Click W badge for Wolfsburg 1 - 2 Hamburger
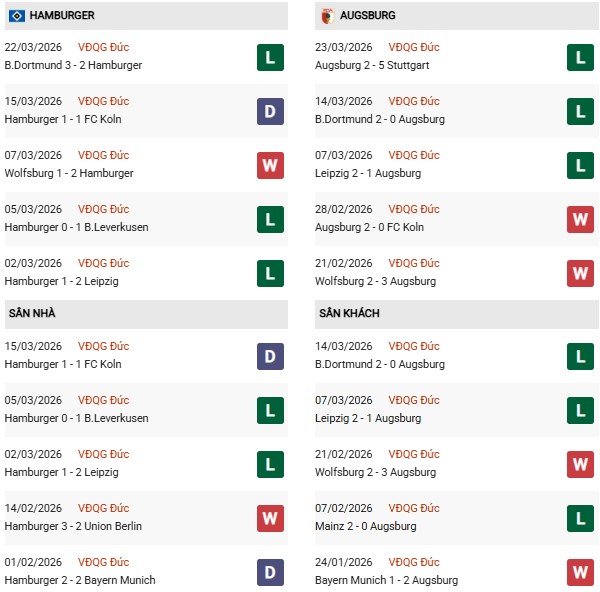The width and height of the screenshot is (600, 592). pos(270,165)
